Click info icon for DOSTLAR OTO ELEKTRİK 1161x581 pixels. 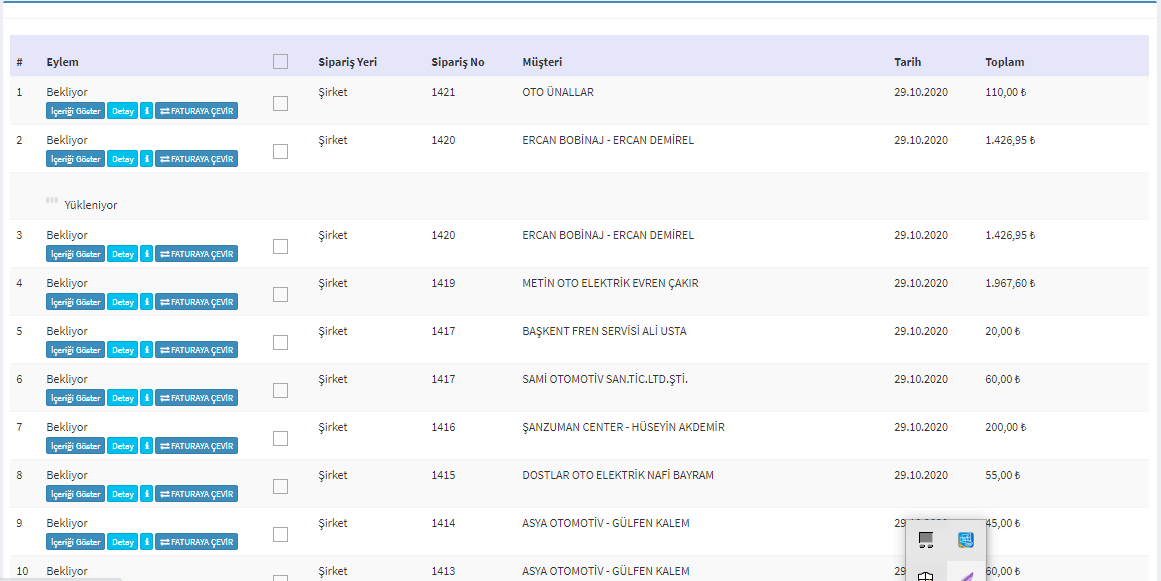pos(146,494)
